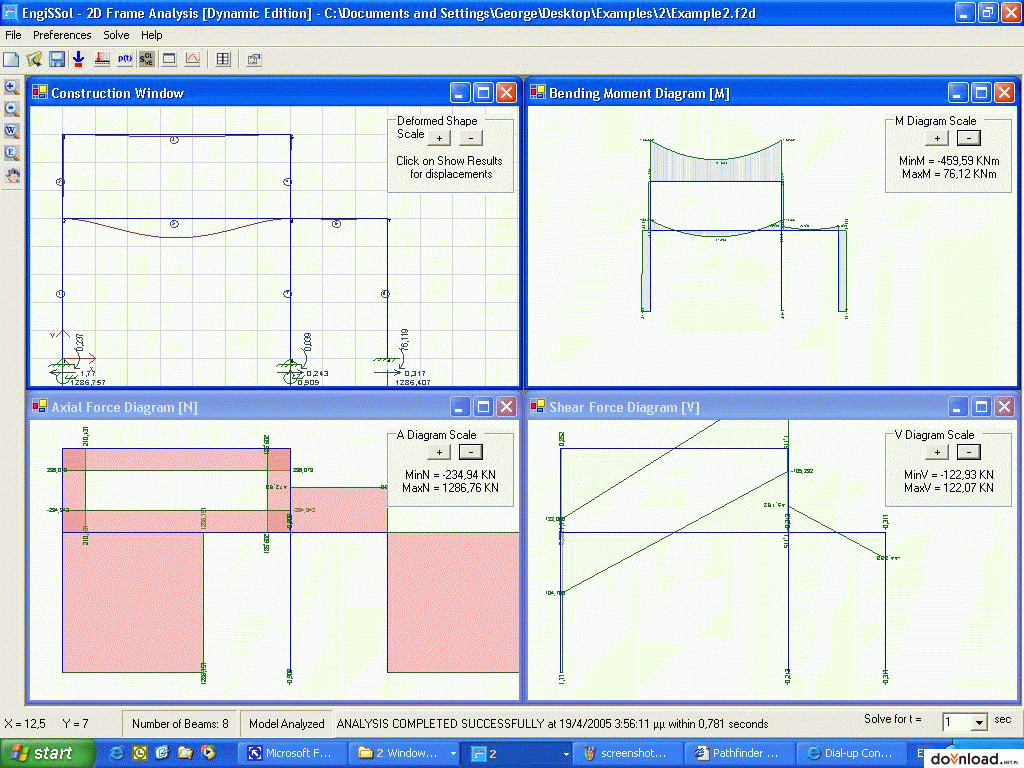Click the Windows Start button
The image size is (1024, 768).
coord(46,753)
